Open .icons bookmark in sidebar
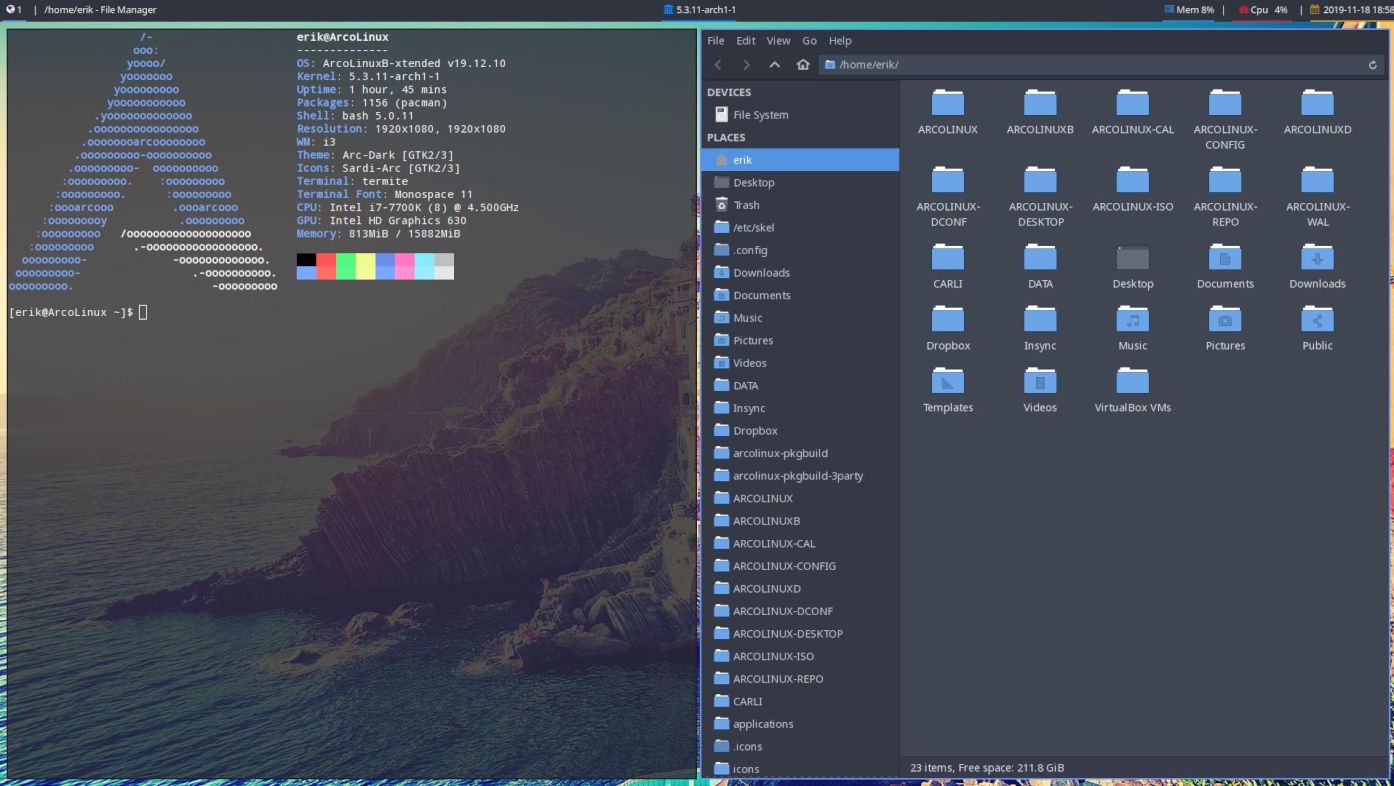 [x=800, y=746]
